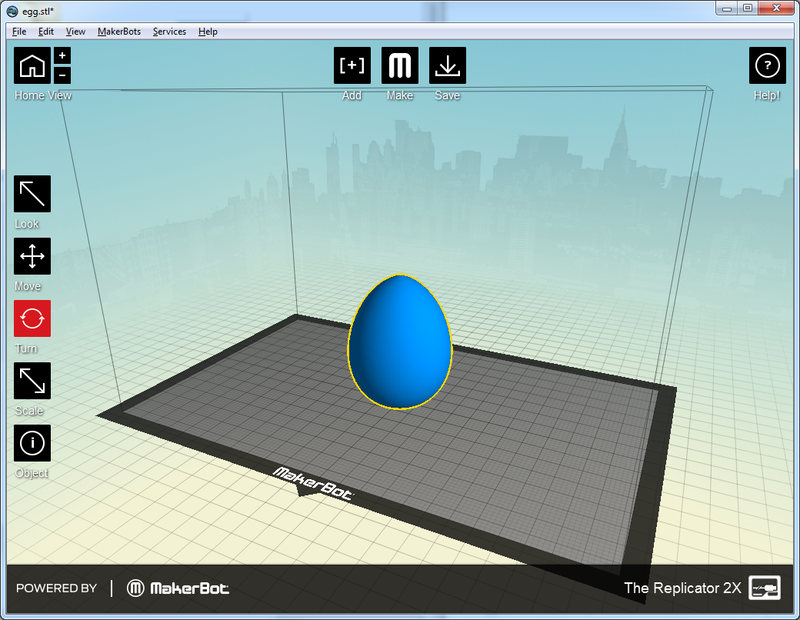
Task: Click the Replicator 2X text label
Action: coord(682,588)
